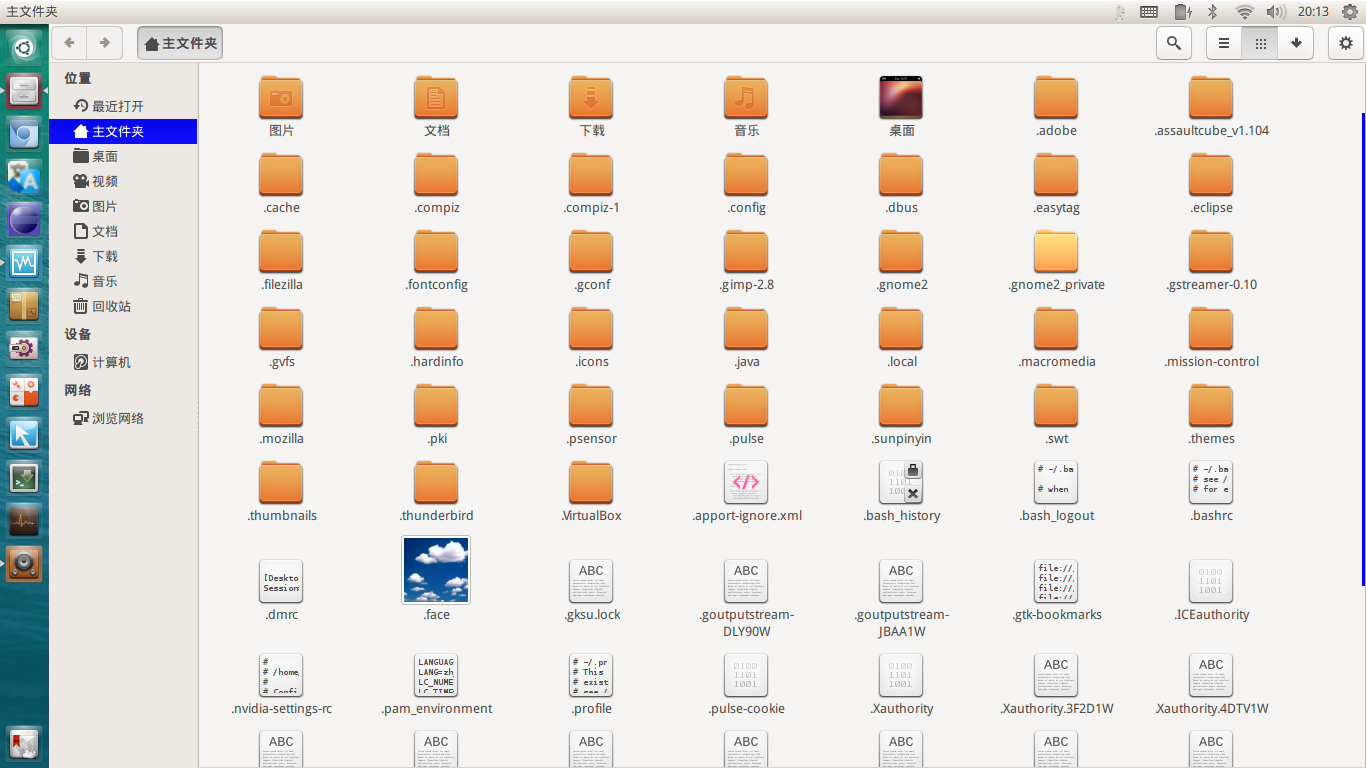Switch to icon grid view
1366x768 pixels.
coord(1260,43)
